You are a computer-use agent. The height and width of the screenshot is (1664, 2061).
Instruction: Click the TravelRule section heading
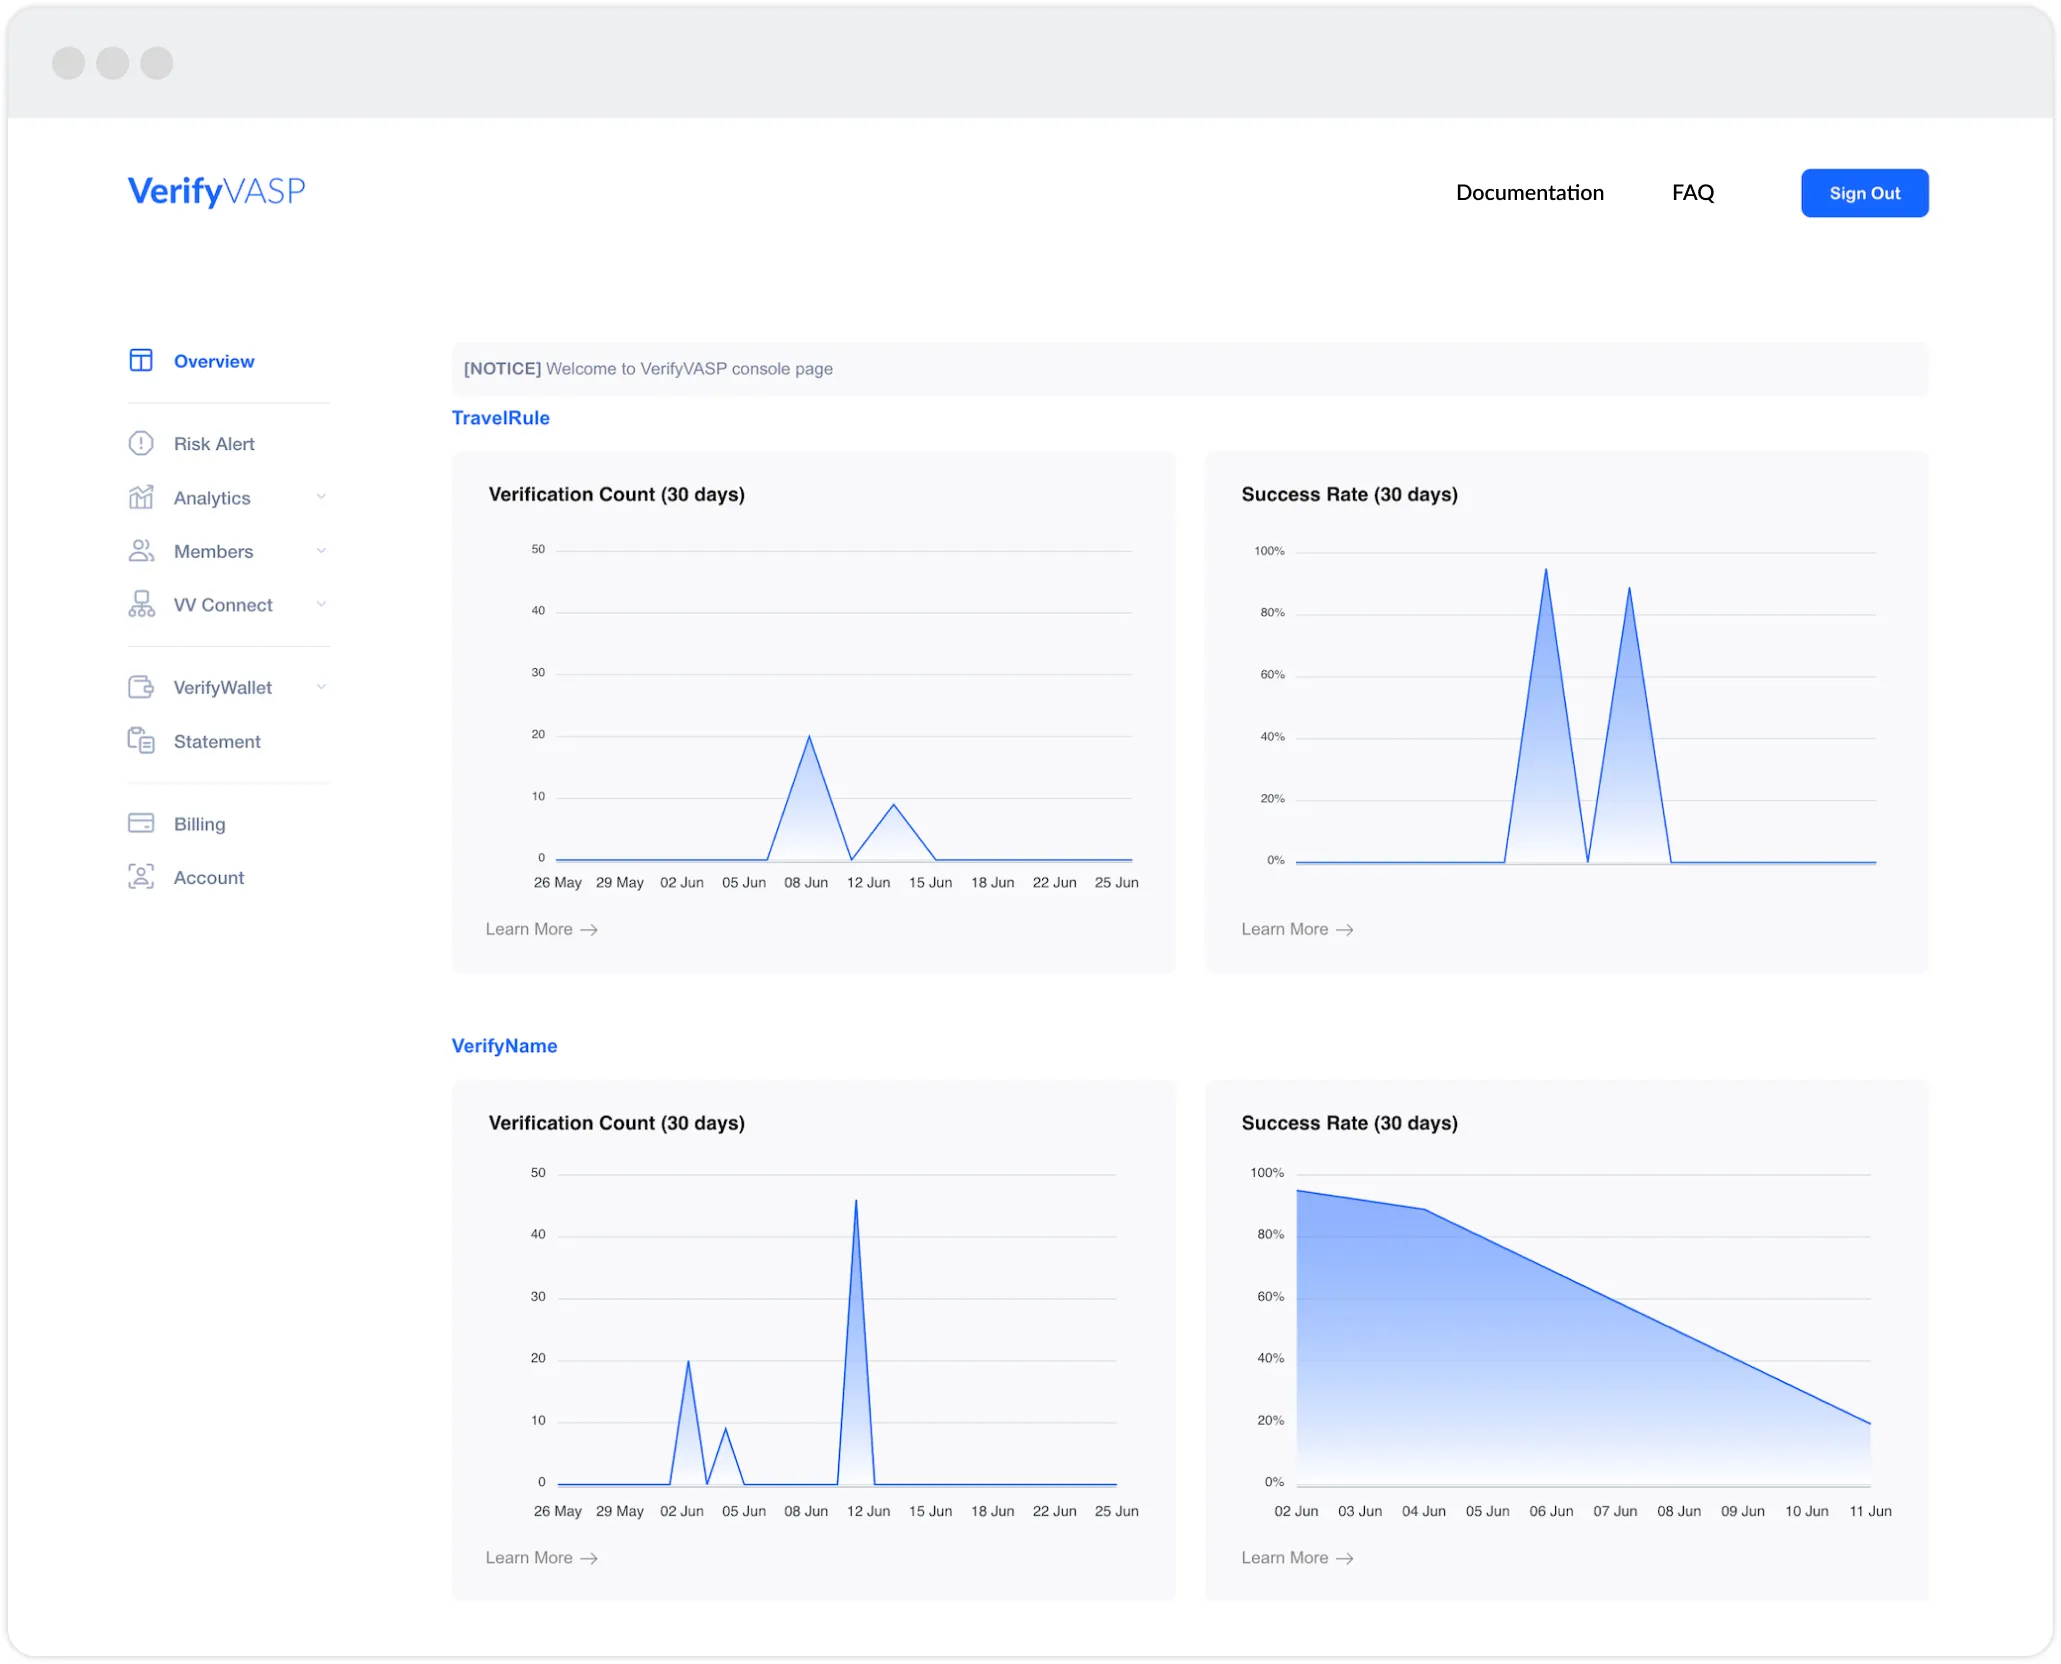500,418
